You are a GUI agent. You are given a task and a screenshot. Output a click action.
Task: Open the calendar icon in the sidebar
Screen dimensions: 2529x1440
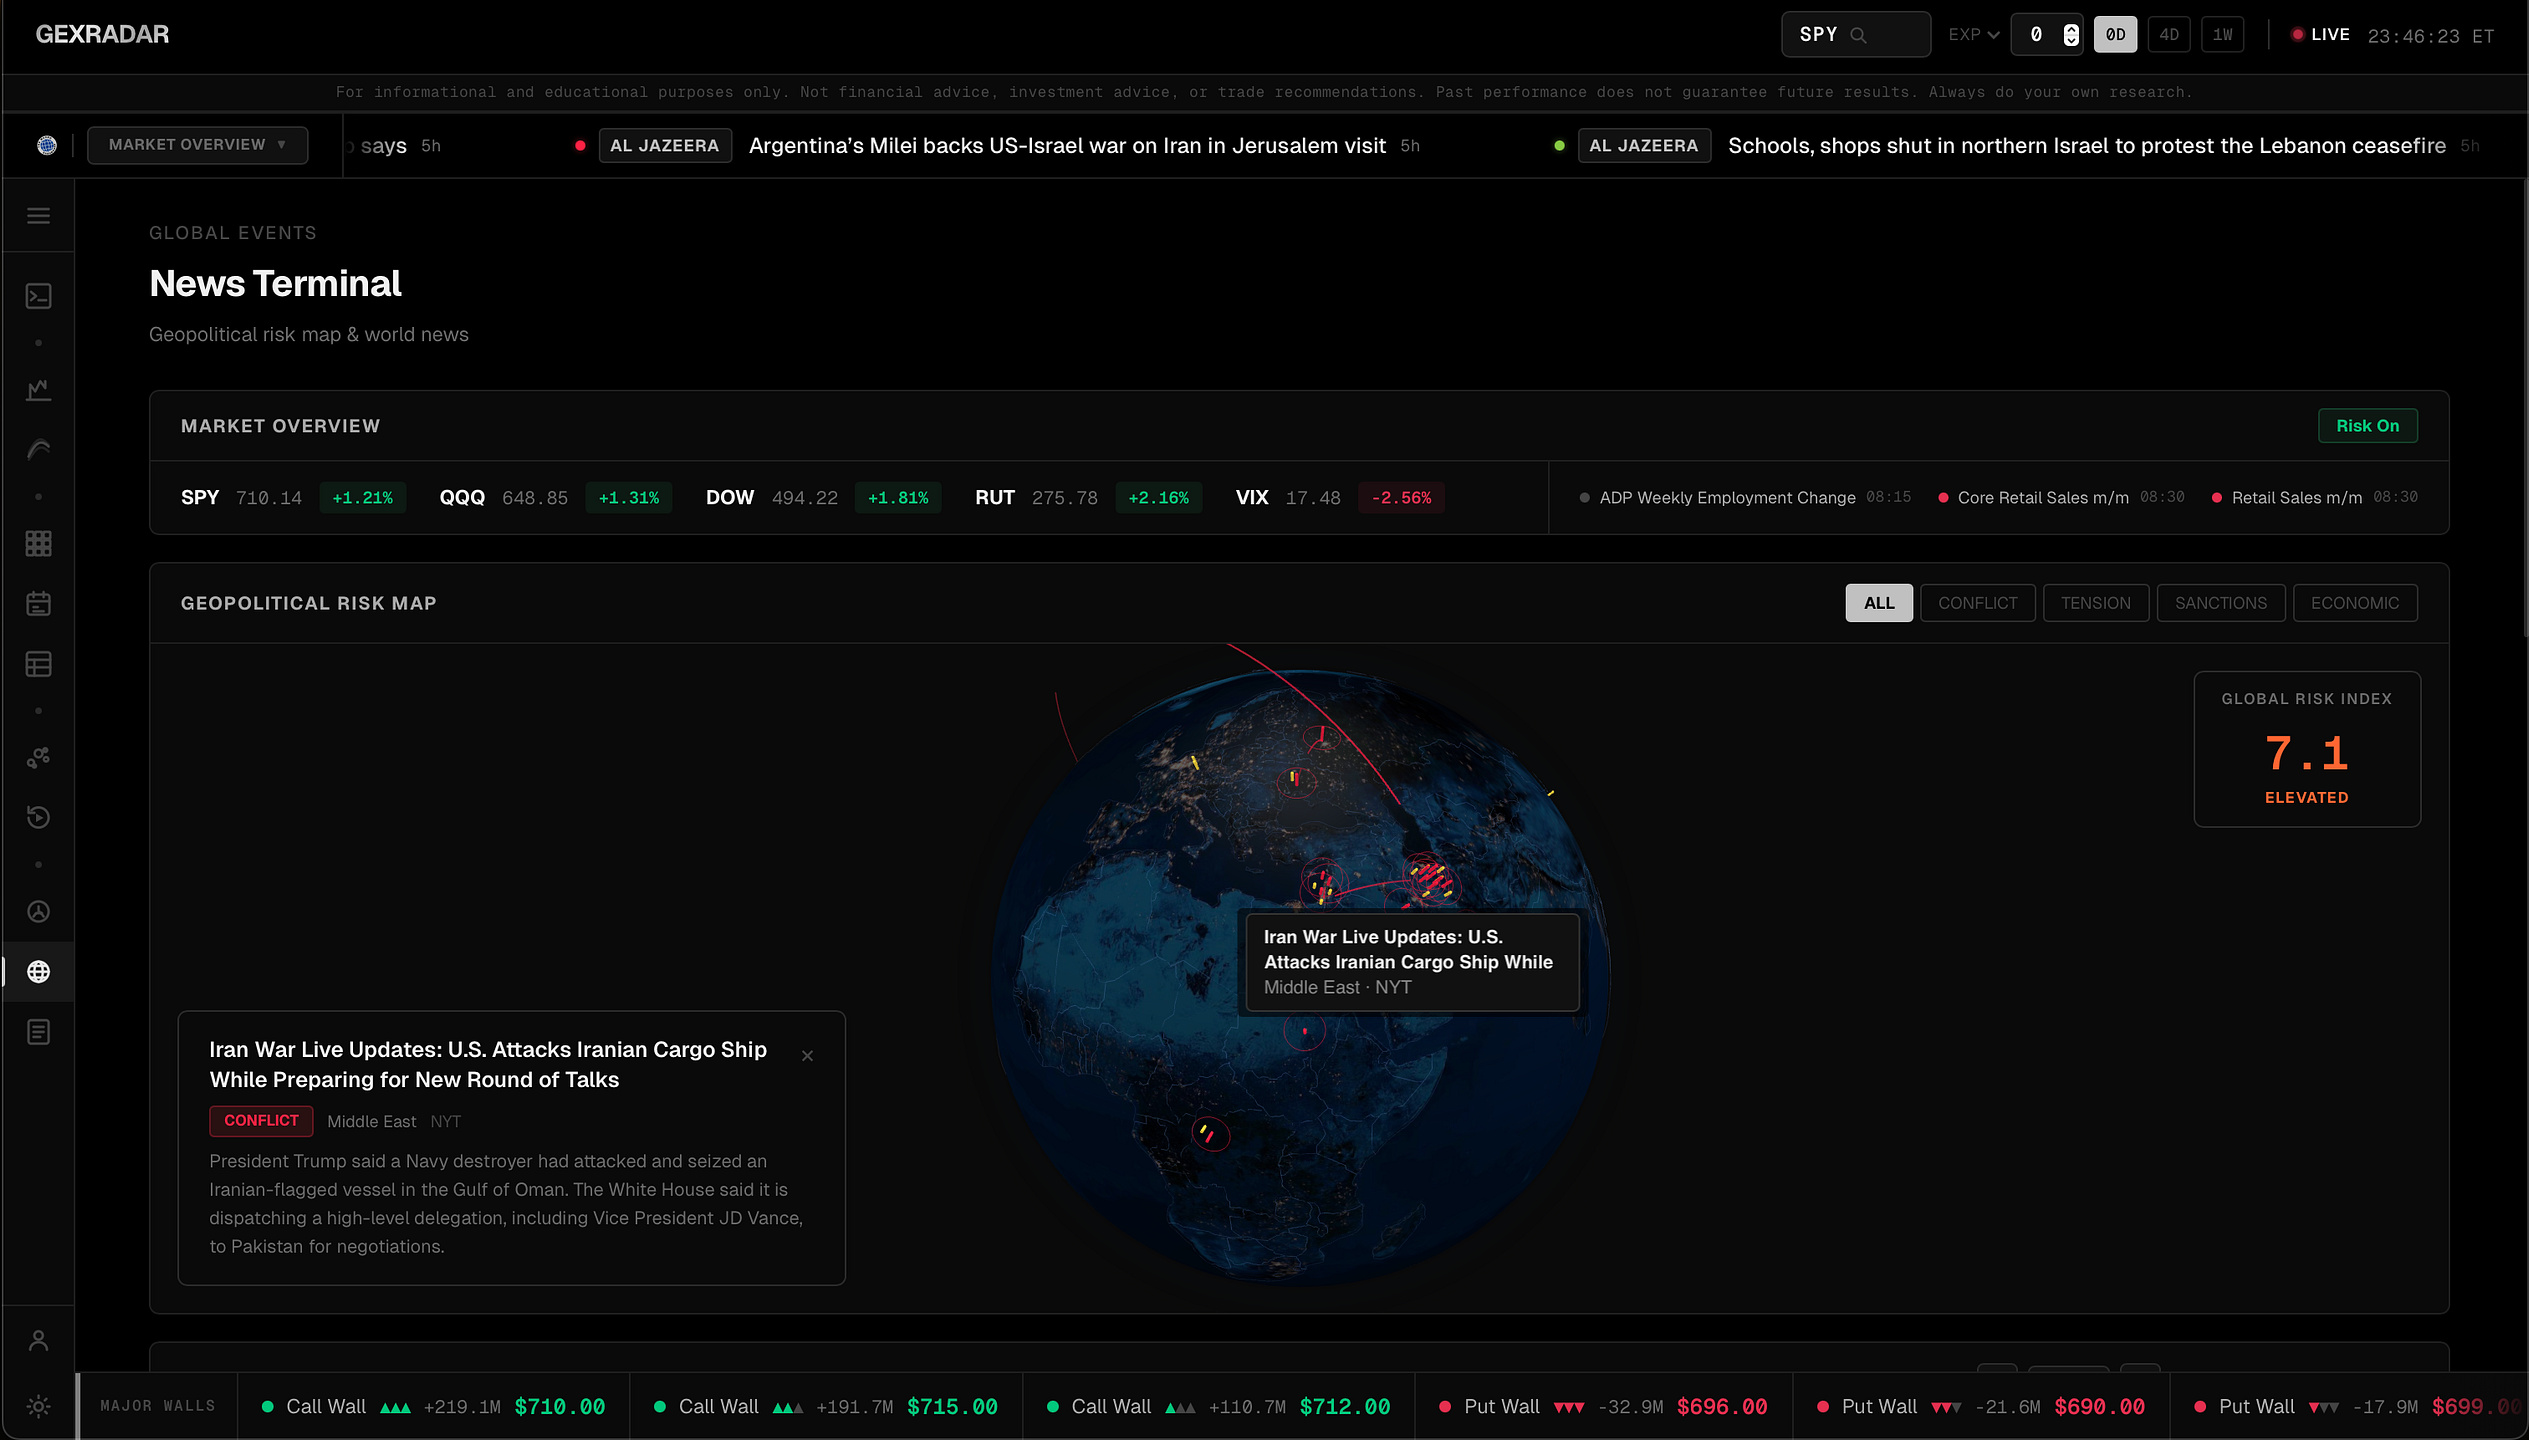tap(38, 604)
